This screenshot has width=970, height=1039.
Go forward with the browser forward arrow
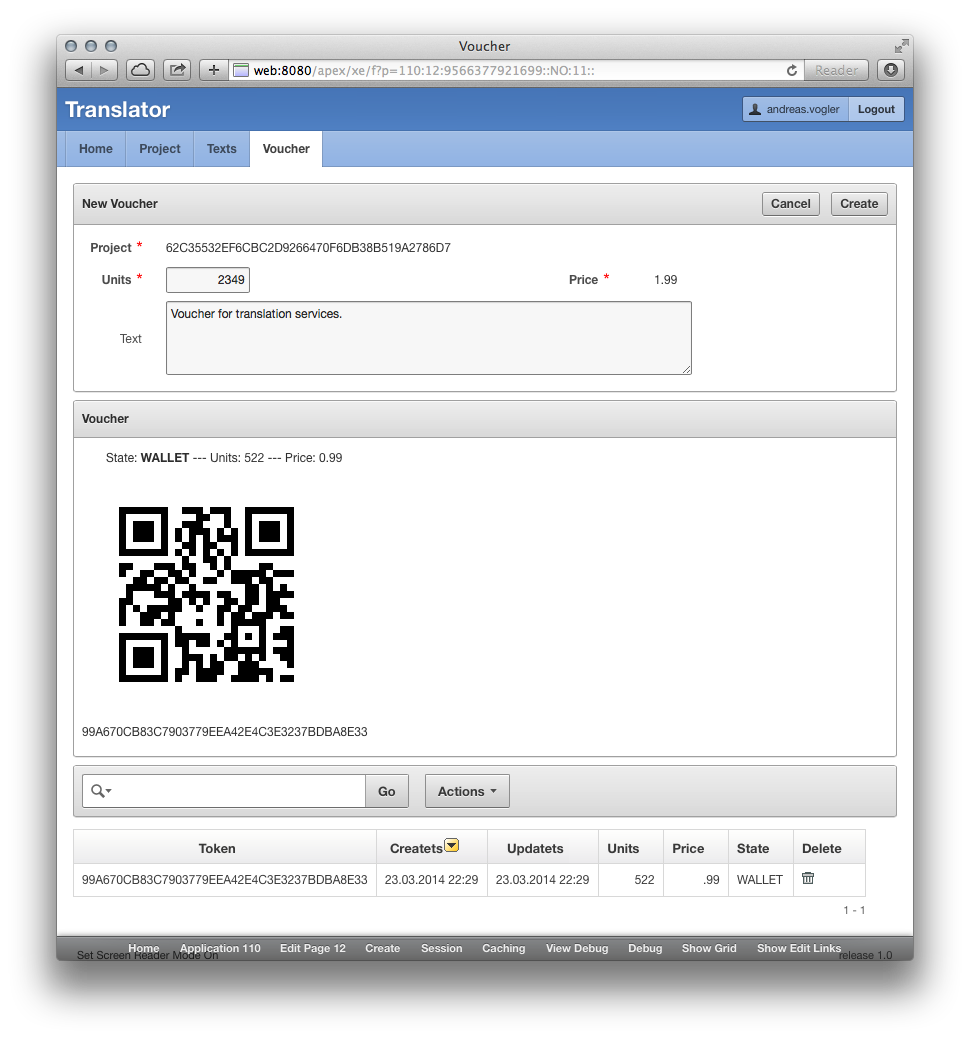tap(104, 70)
